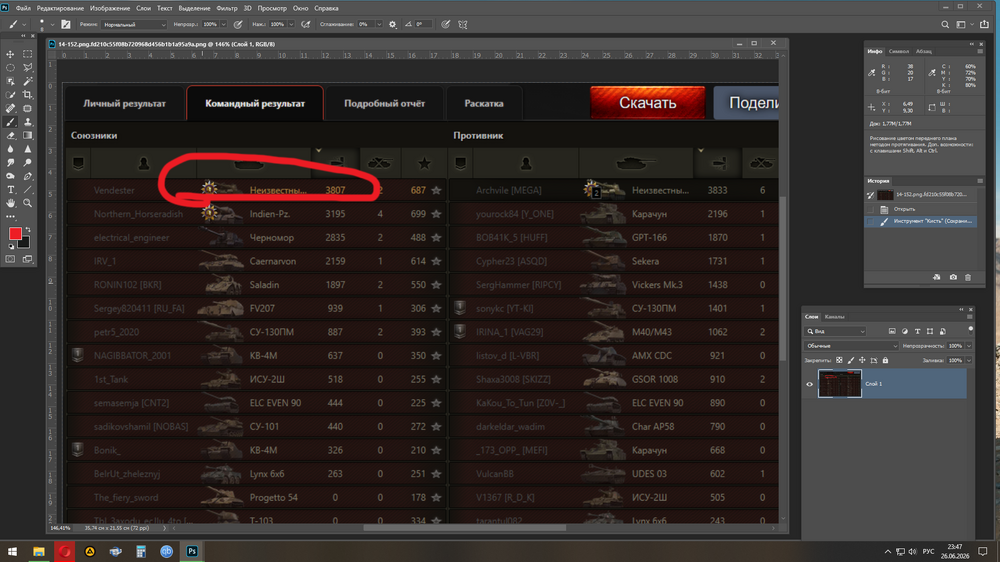Viewport: 1000px width, 562px height.
Task: Switch to the Абзац tab
Action: [923, 51]
